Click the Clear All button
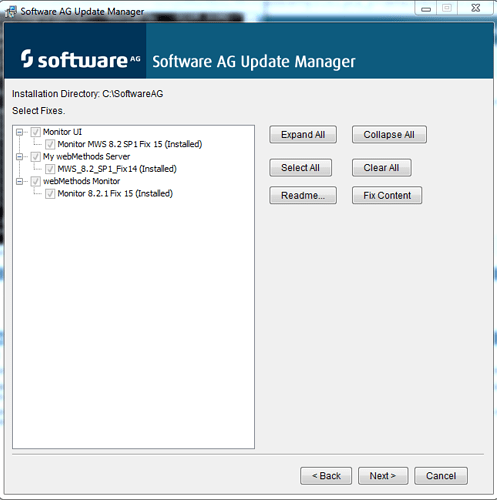Image resolution: width=497 pixels, height=500 pixels. click(382, 168)
